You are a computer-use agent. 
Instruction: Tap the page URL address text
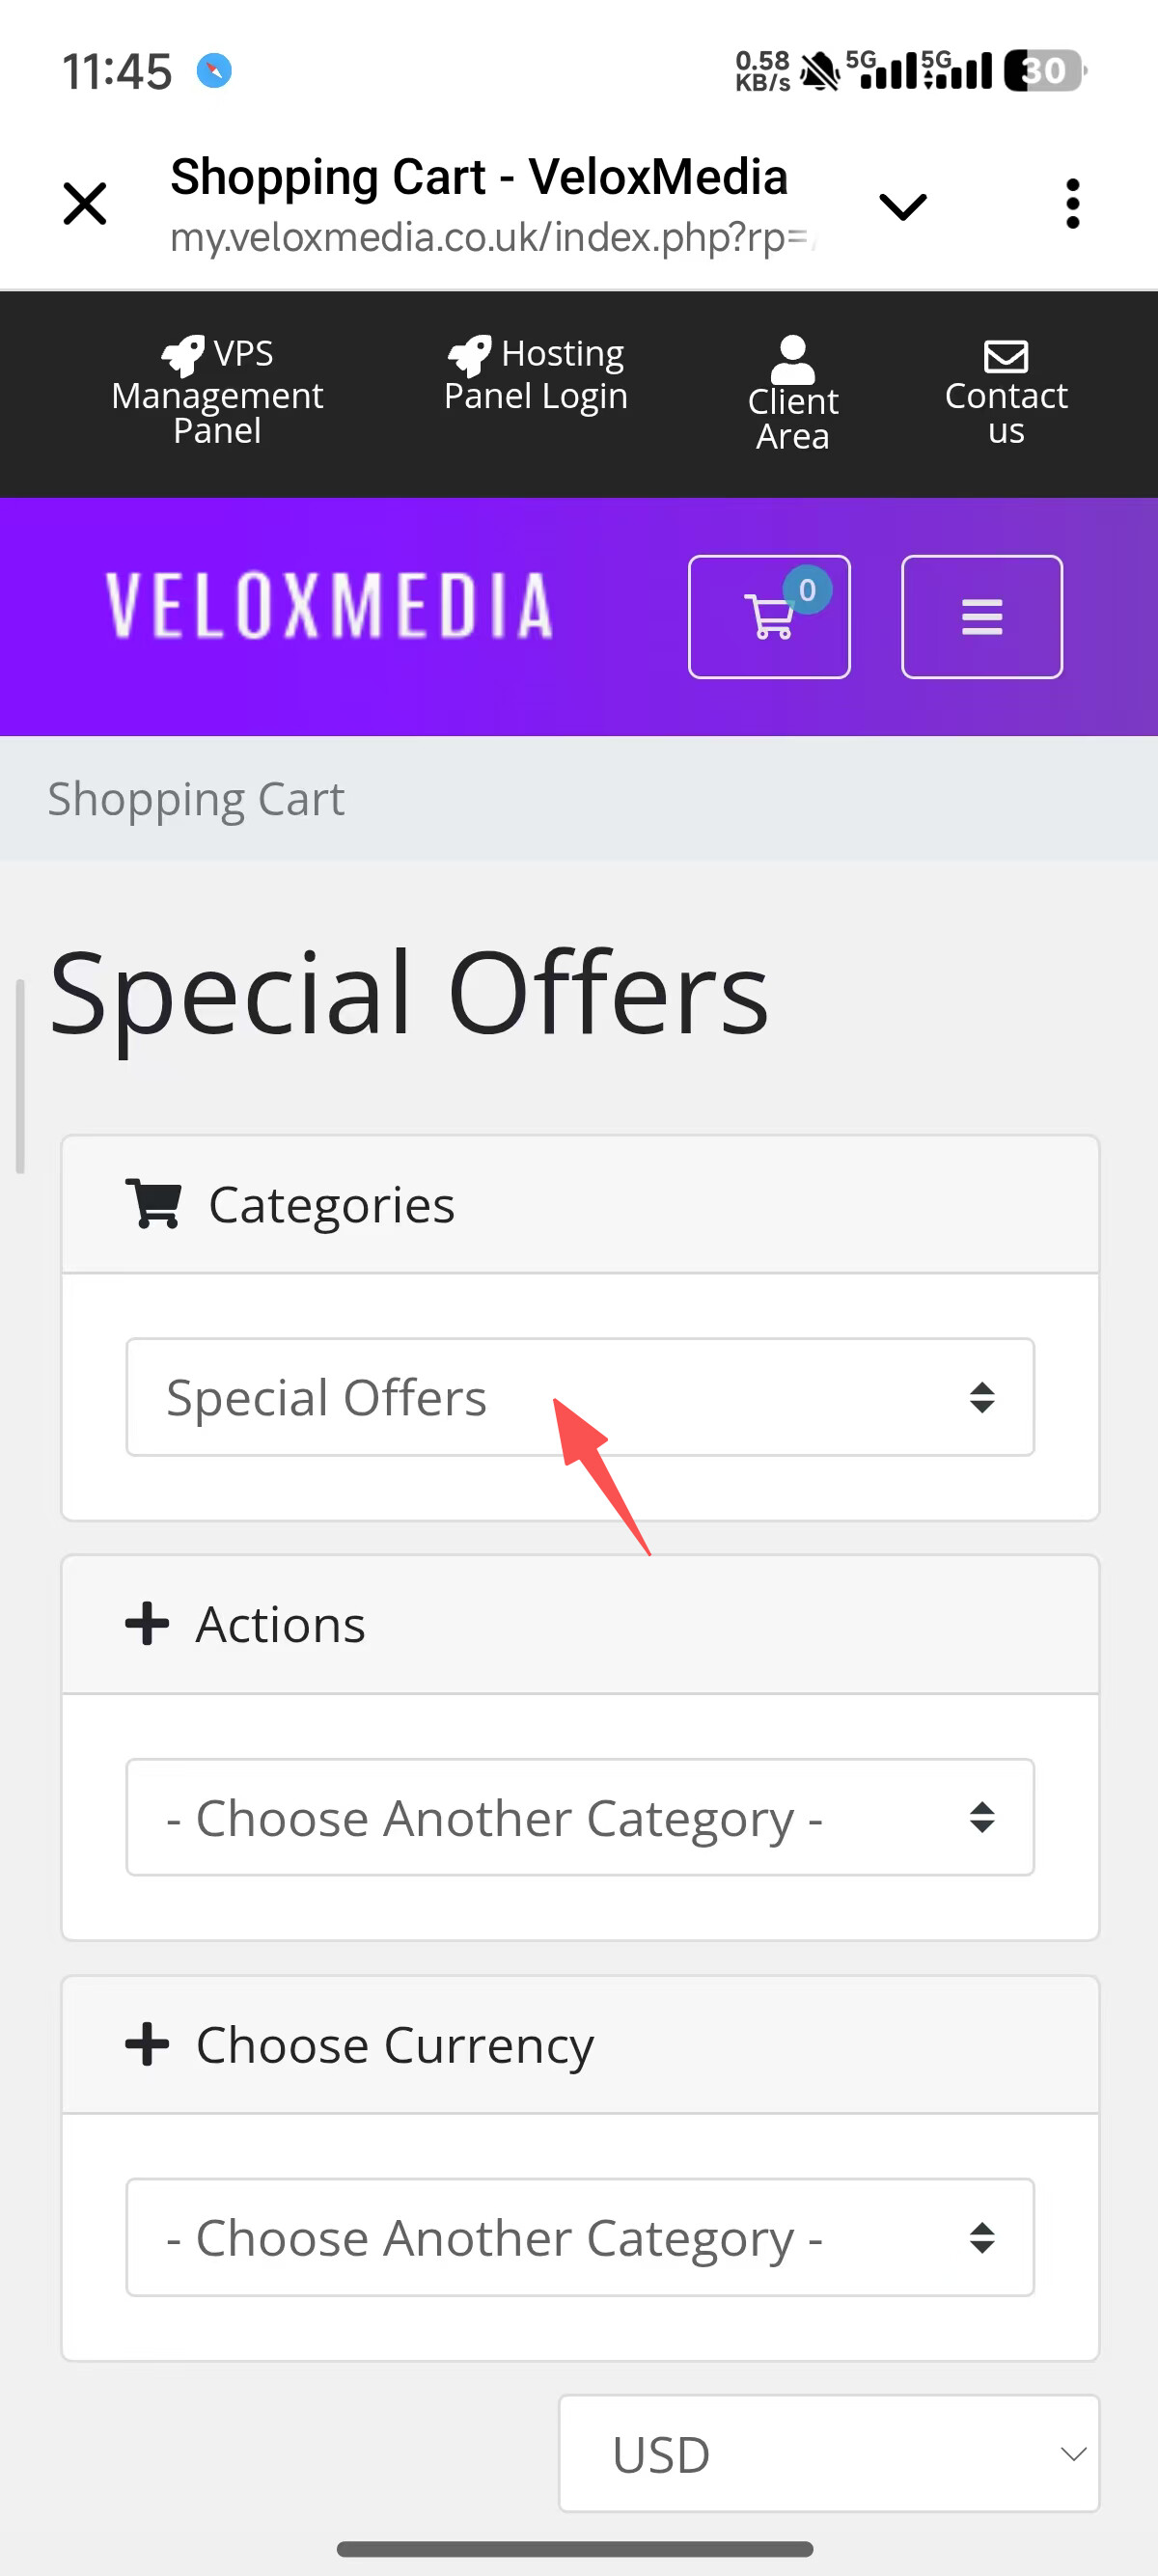click(492, 238)
